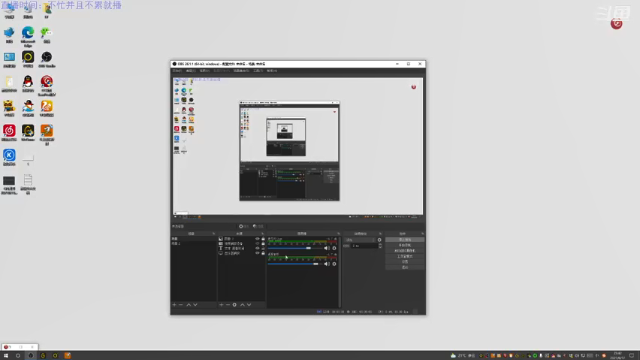Open the Tools menu in OBS
Screen dimensions: 640x360
tap(258, 71)
